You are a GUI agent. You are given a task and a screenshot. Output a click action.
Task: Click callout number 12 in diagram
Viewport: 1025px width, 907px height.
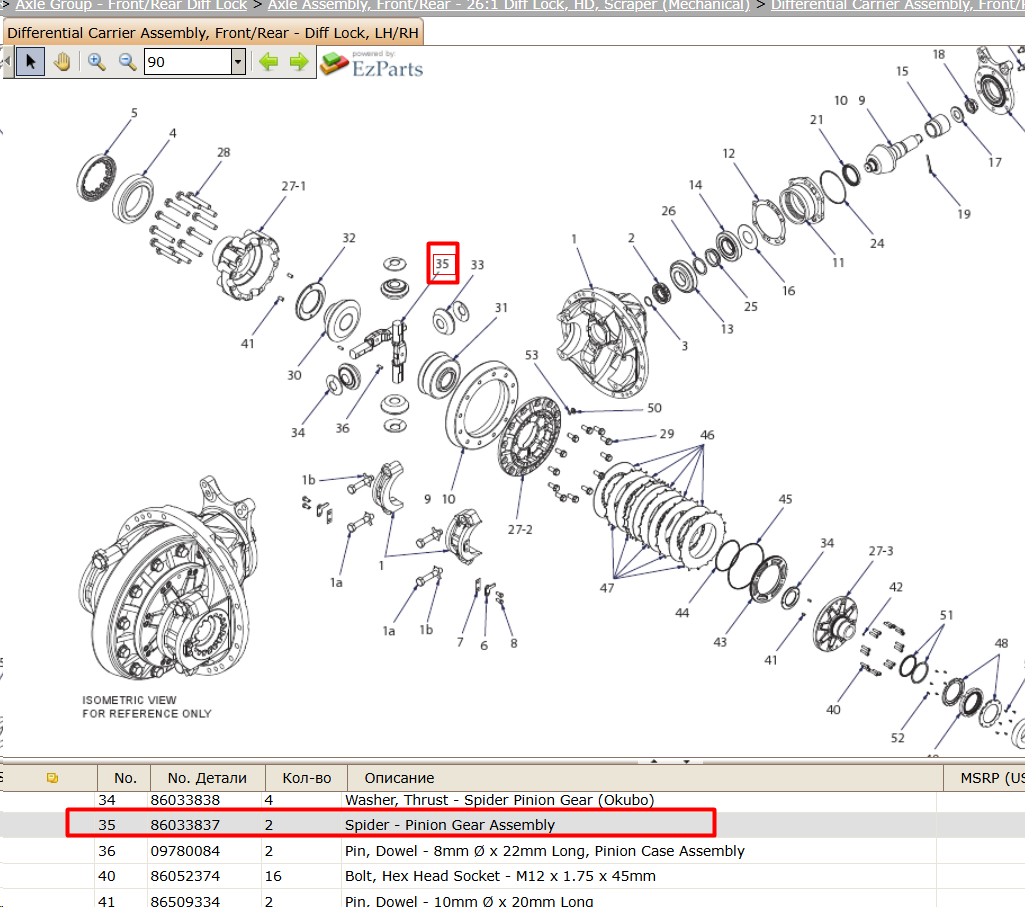click(x=728, y=154)
